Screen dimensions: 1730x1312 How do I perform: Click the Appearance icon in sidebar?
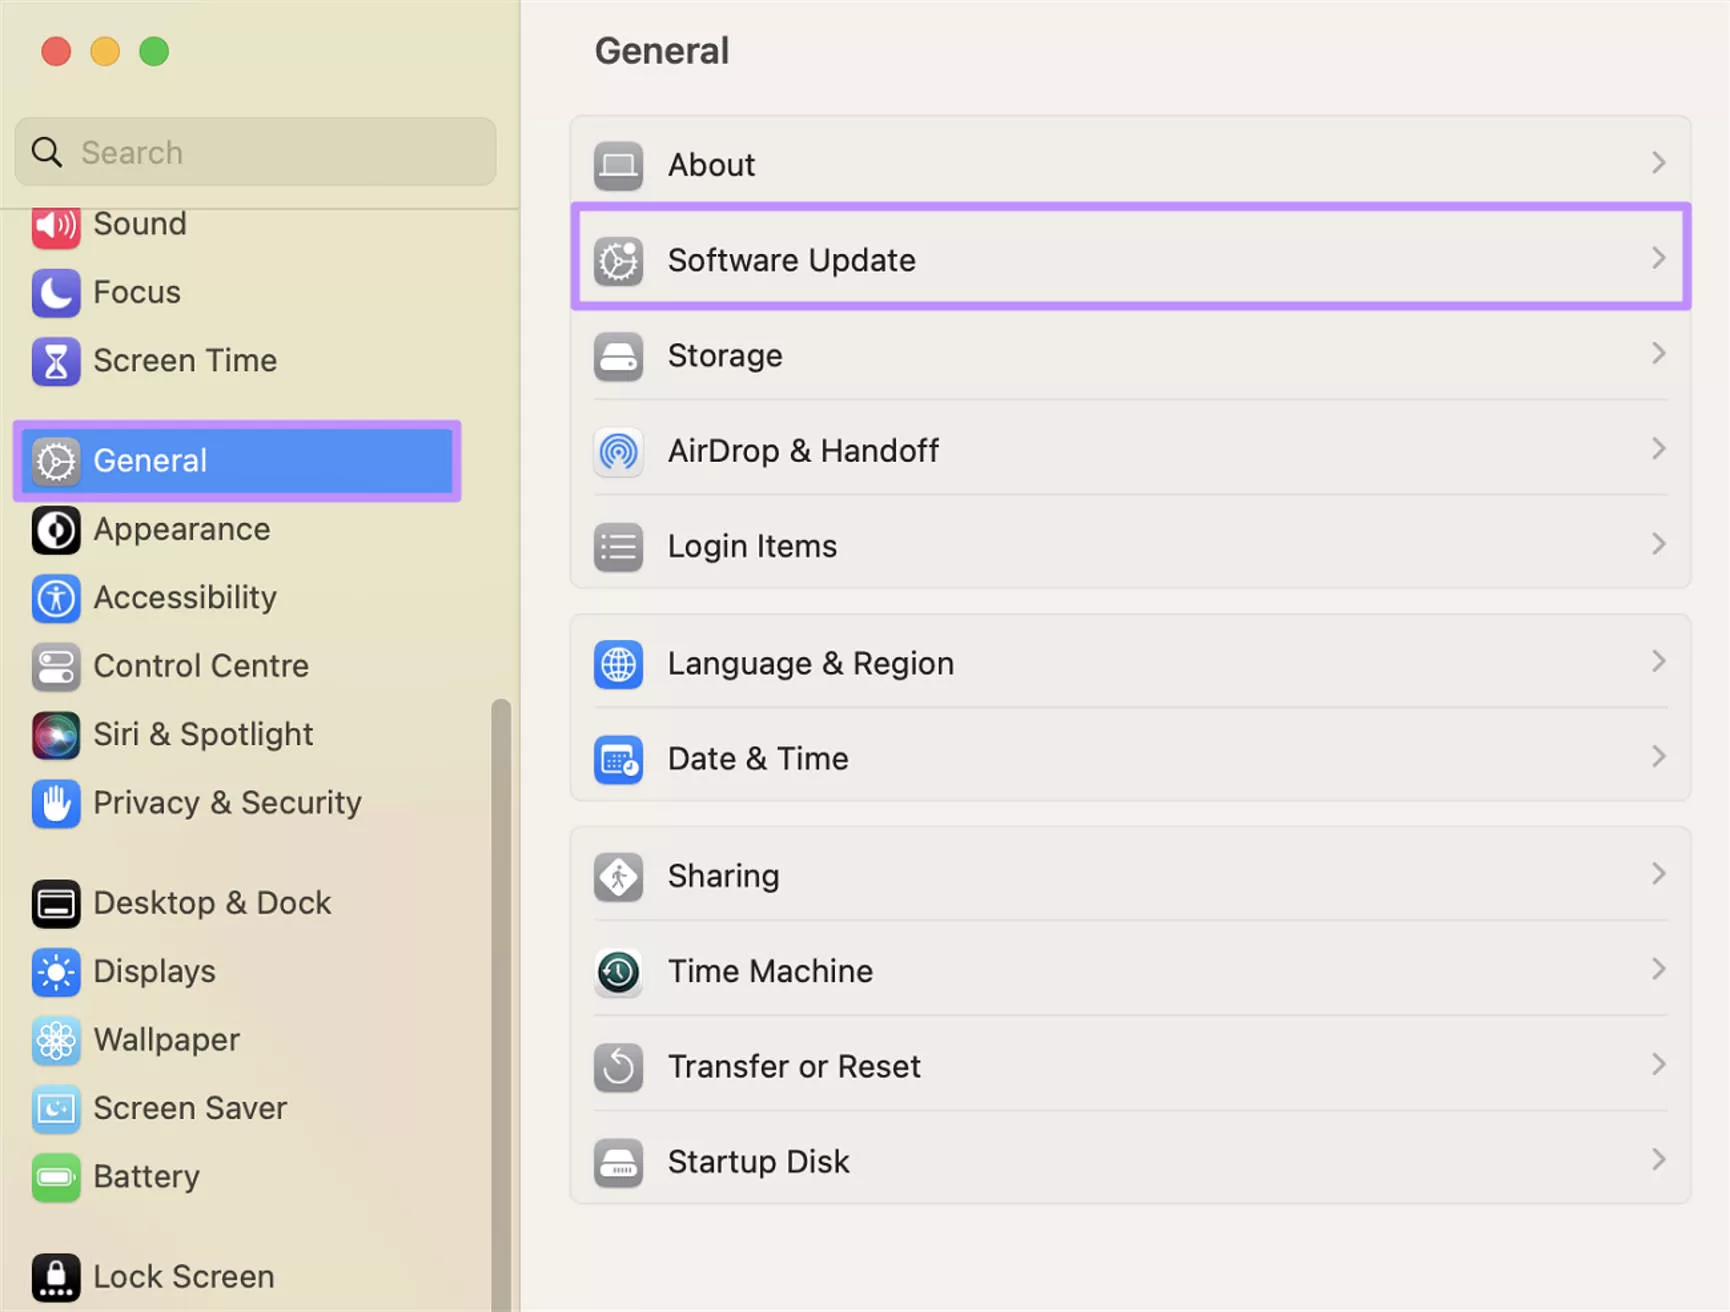pyautogui.click(x=56, y=530)
